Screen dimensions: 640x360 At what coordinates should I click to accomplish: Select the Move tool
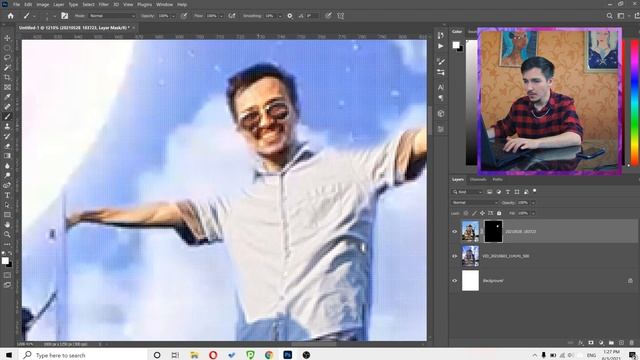point(7,38)
